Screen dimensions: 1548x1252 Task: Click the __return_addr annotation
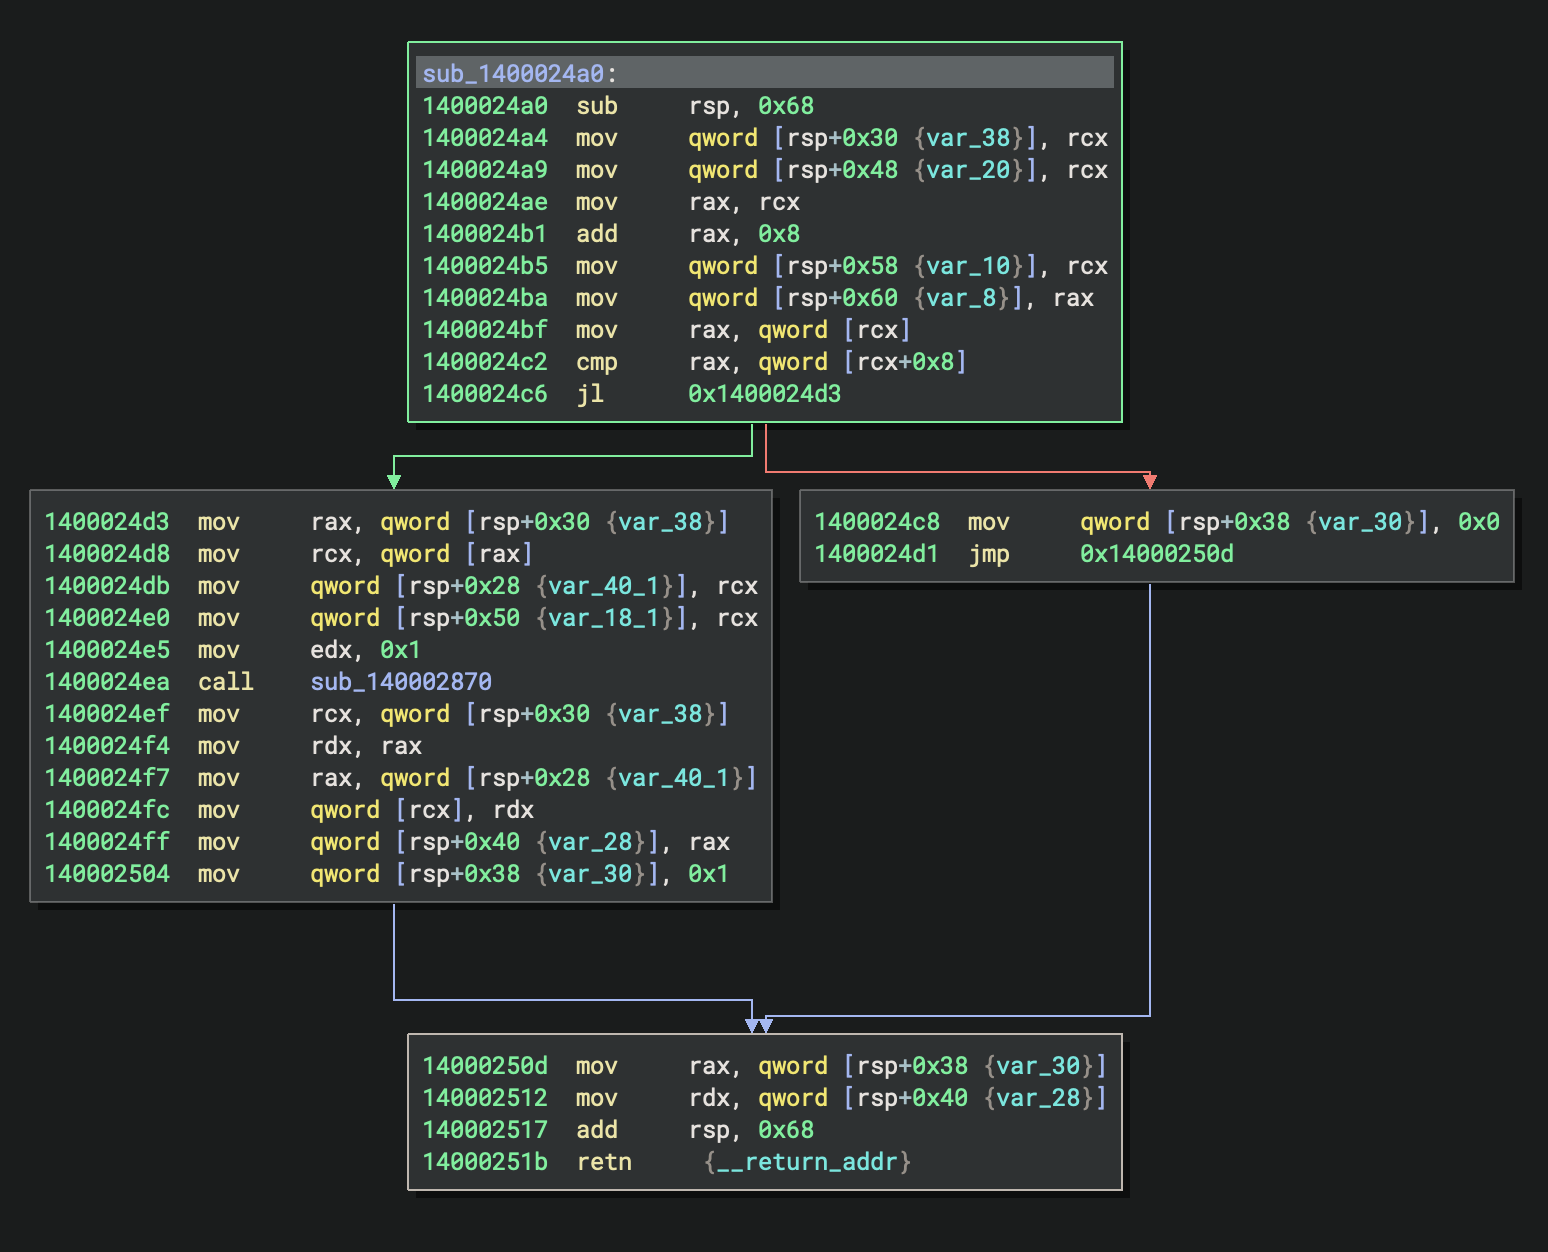click(x=807, y=1162)
